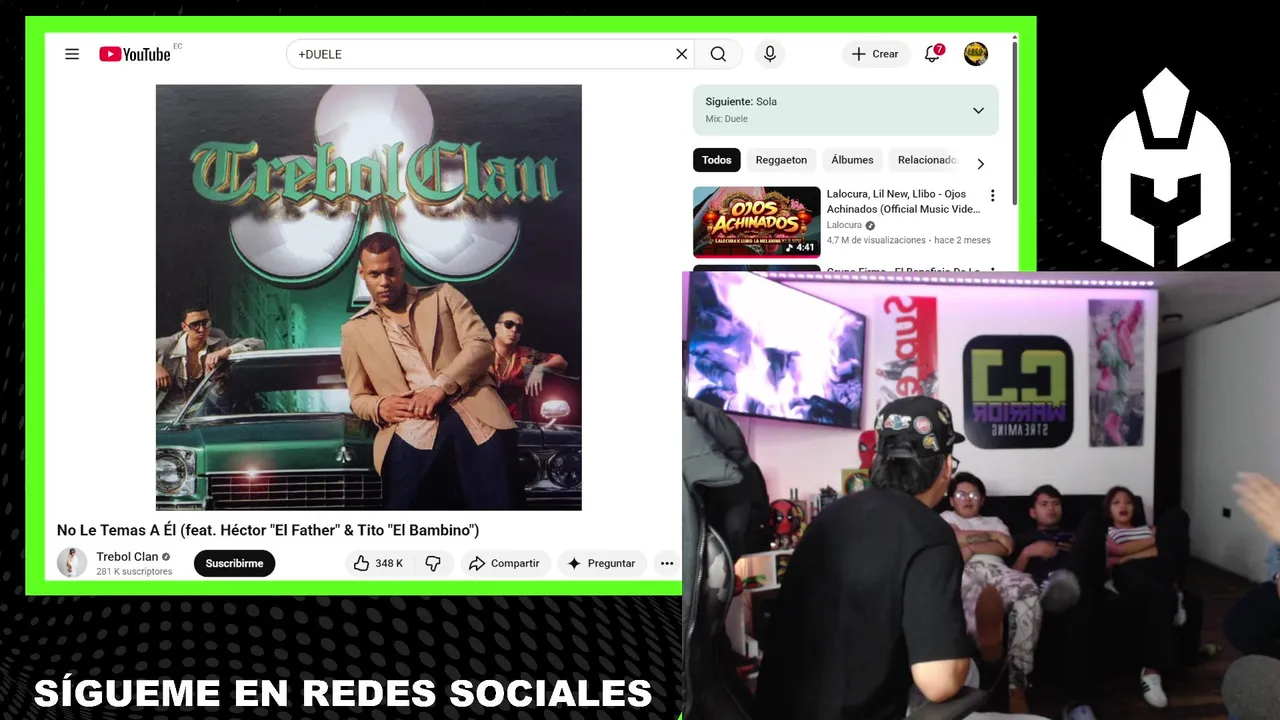Go to YouTube home via logo

[135, 54]
